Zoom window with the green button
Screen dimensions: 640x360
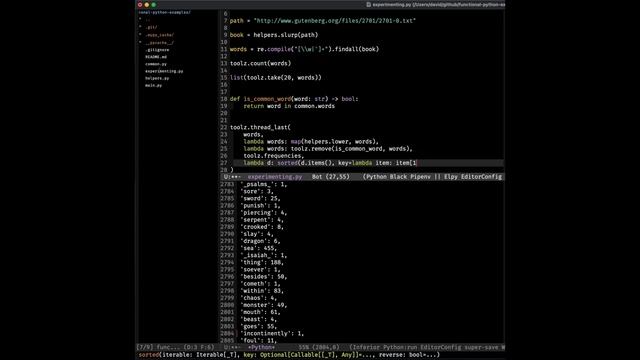pyautogui.click(x=154, y=4)
